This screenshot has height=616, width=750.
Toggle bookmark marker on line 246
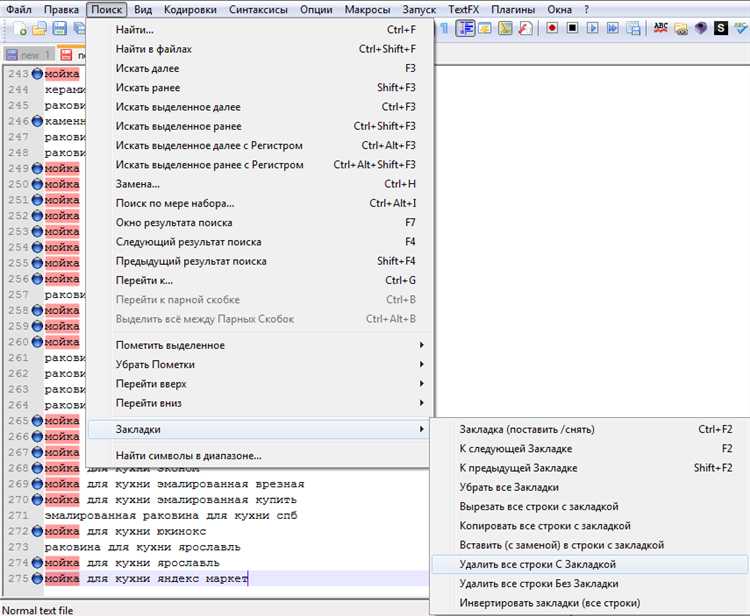point(37,121)
